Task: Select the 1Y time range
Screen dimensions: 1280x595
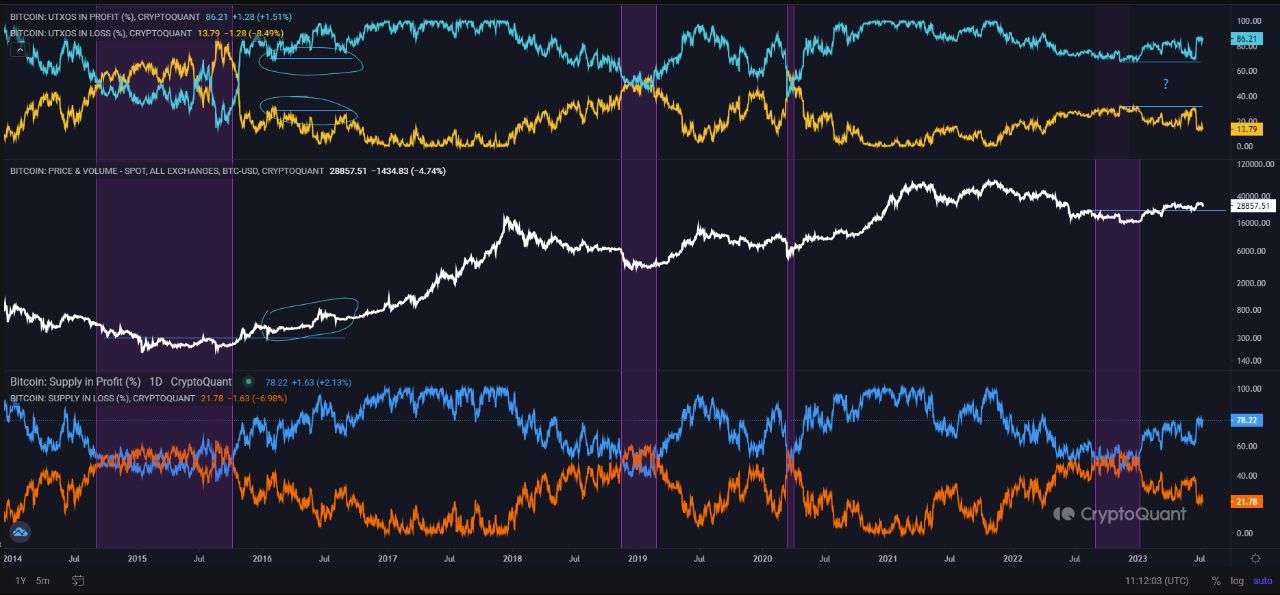Action: coord(21,580)
